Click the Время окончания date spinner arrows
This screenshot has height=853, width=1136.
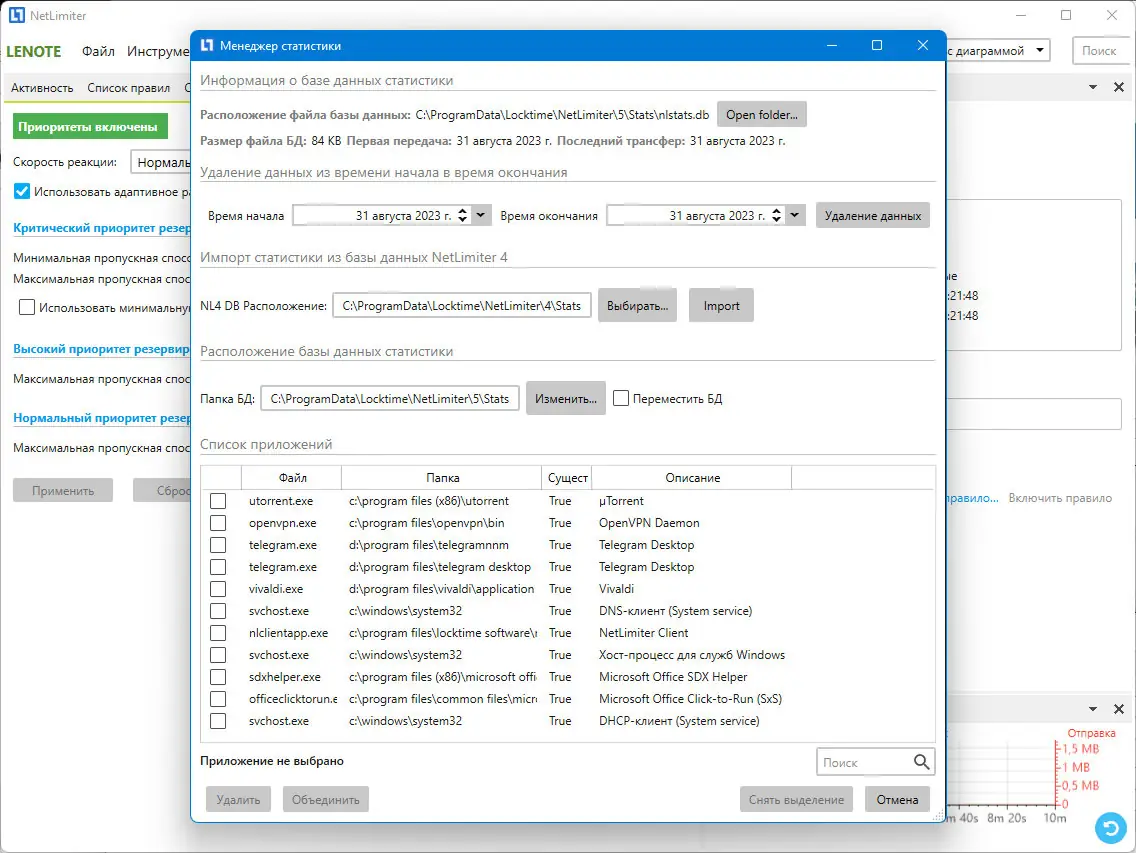(x=777, y=215)
